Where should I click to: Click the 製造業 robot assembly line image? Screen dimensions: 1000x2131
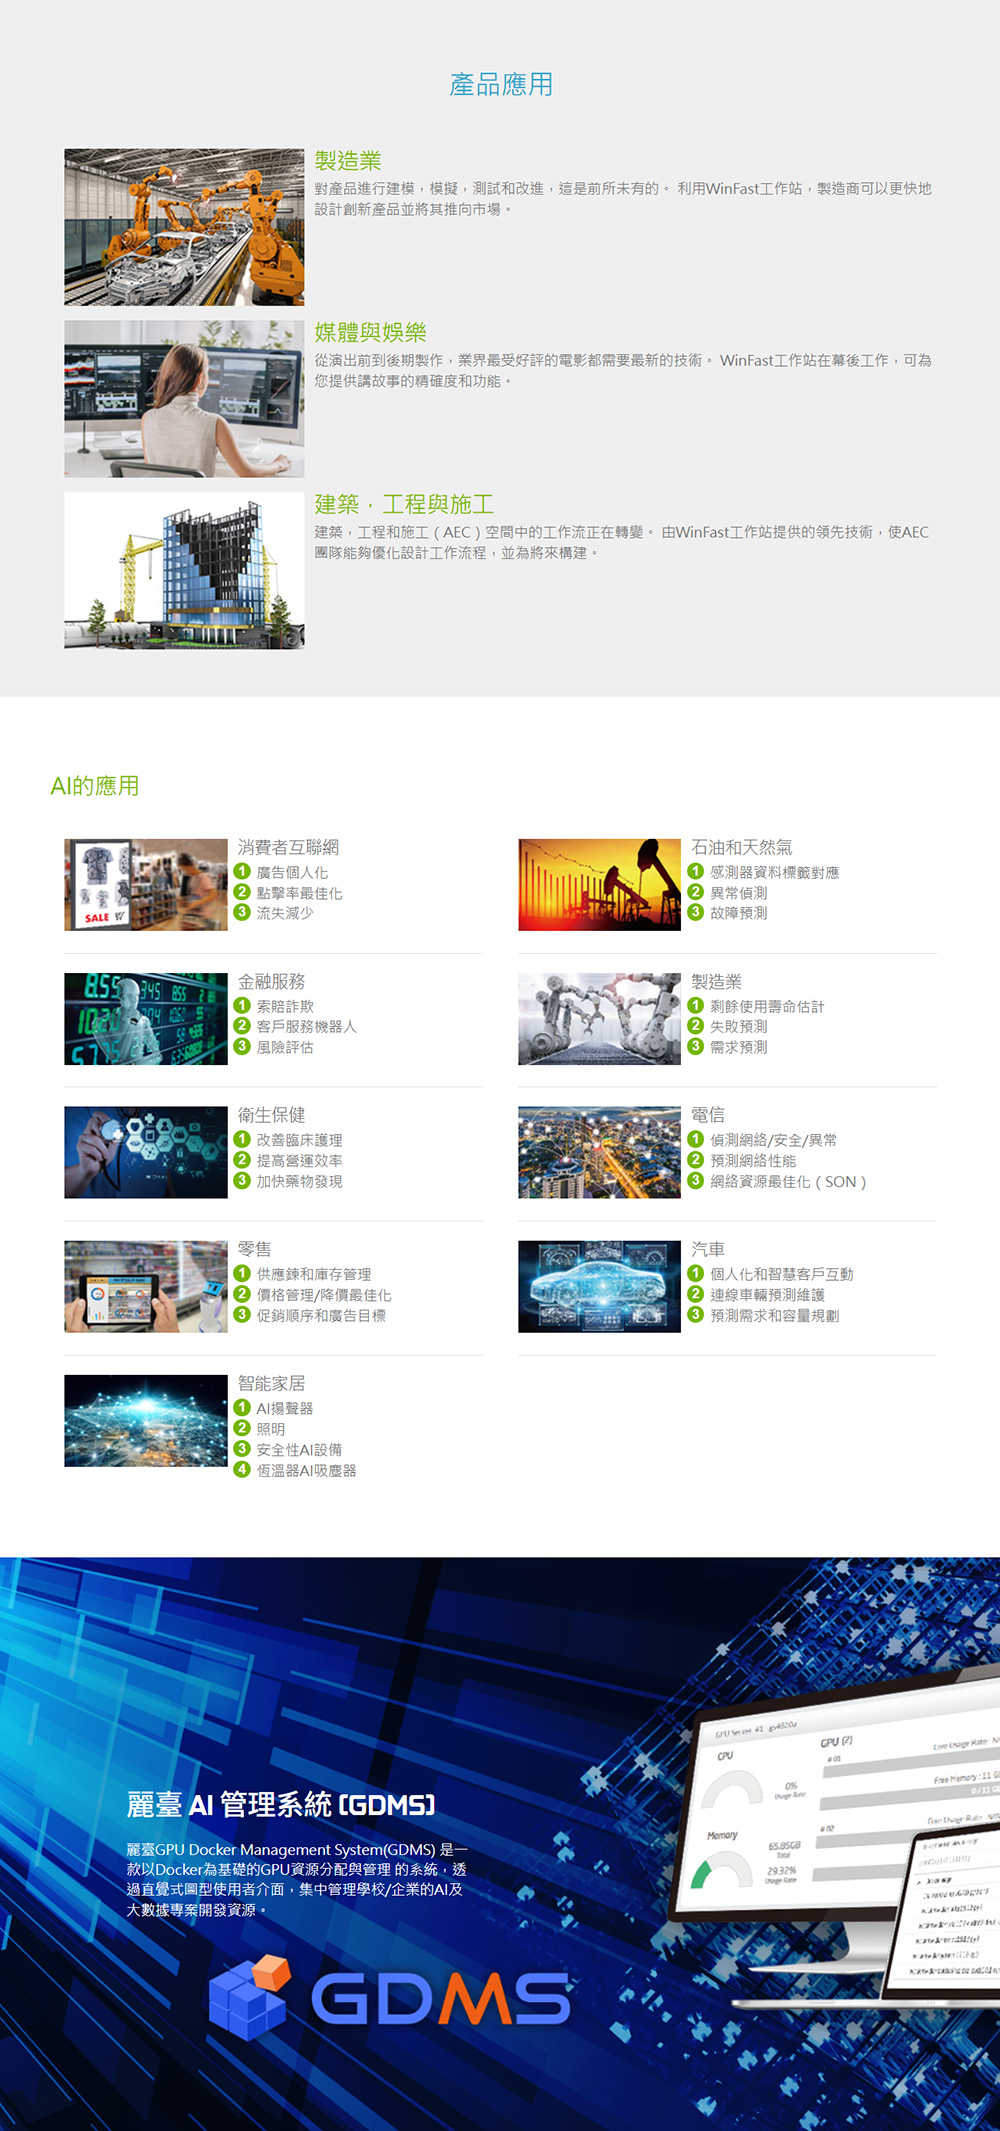click(x=184, y=227)
